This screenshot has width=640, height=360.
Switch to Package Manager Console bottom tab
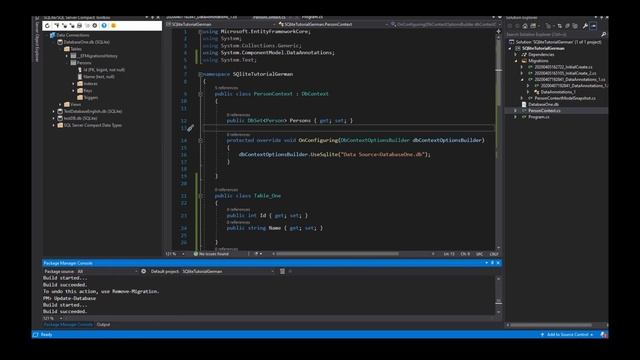pos(68,324)
